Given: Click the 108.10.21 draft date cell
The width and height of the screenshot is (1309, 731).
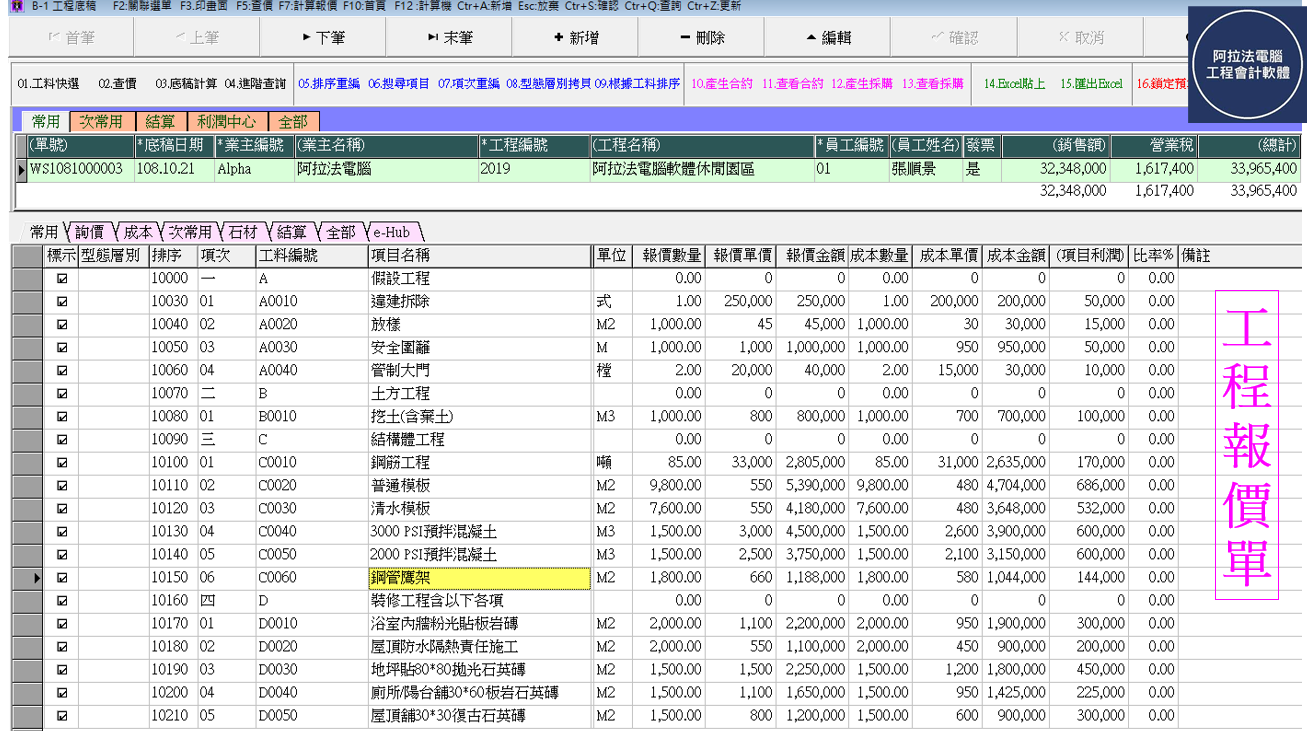Looking at the screenshot, I should [x=174, y=170].
